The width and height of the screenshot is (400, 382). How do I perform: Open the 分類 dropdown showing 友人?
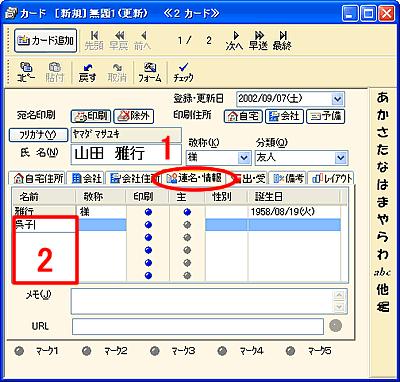pos(340,158)
